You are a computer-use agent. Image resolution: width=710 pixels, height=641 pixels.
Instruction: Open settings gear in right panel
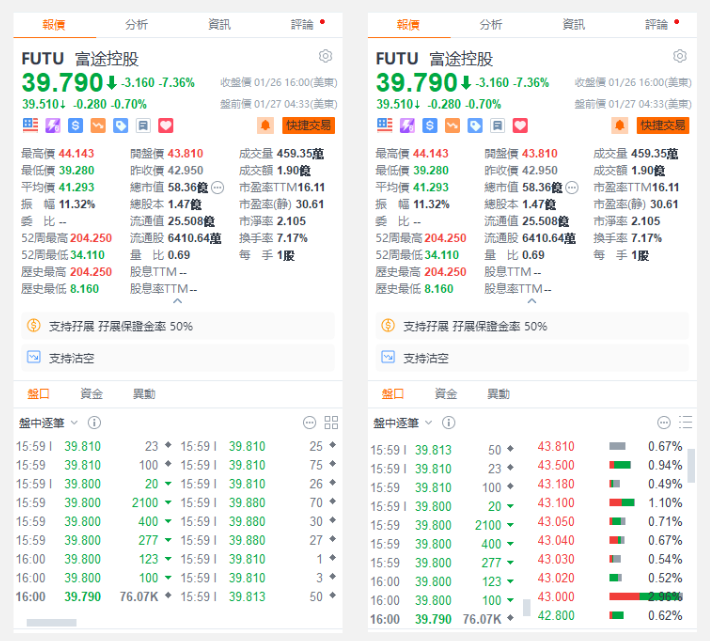(x=680, y=56)
